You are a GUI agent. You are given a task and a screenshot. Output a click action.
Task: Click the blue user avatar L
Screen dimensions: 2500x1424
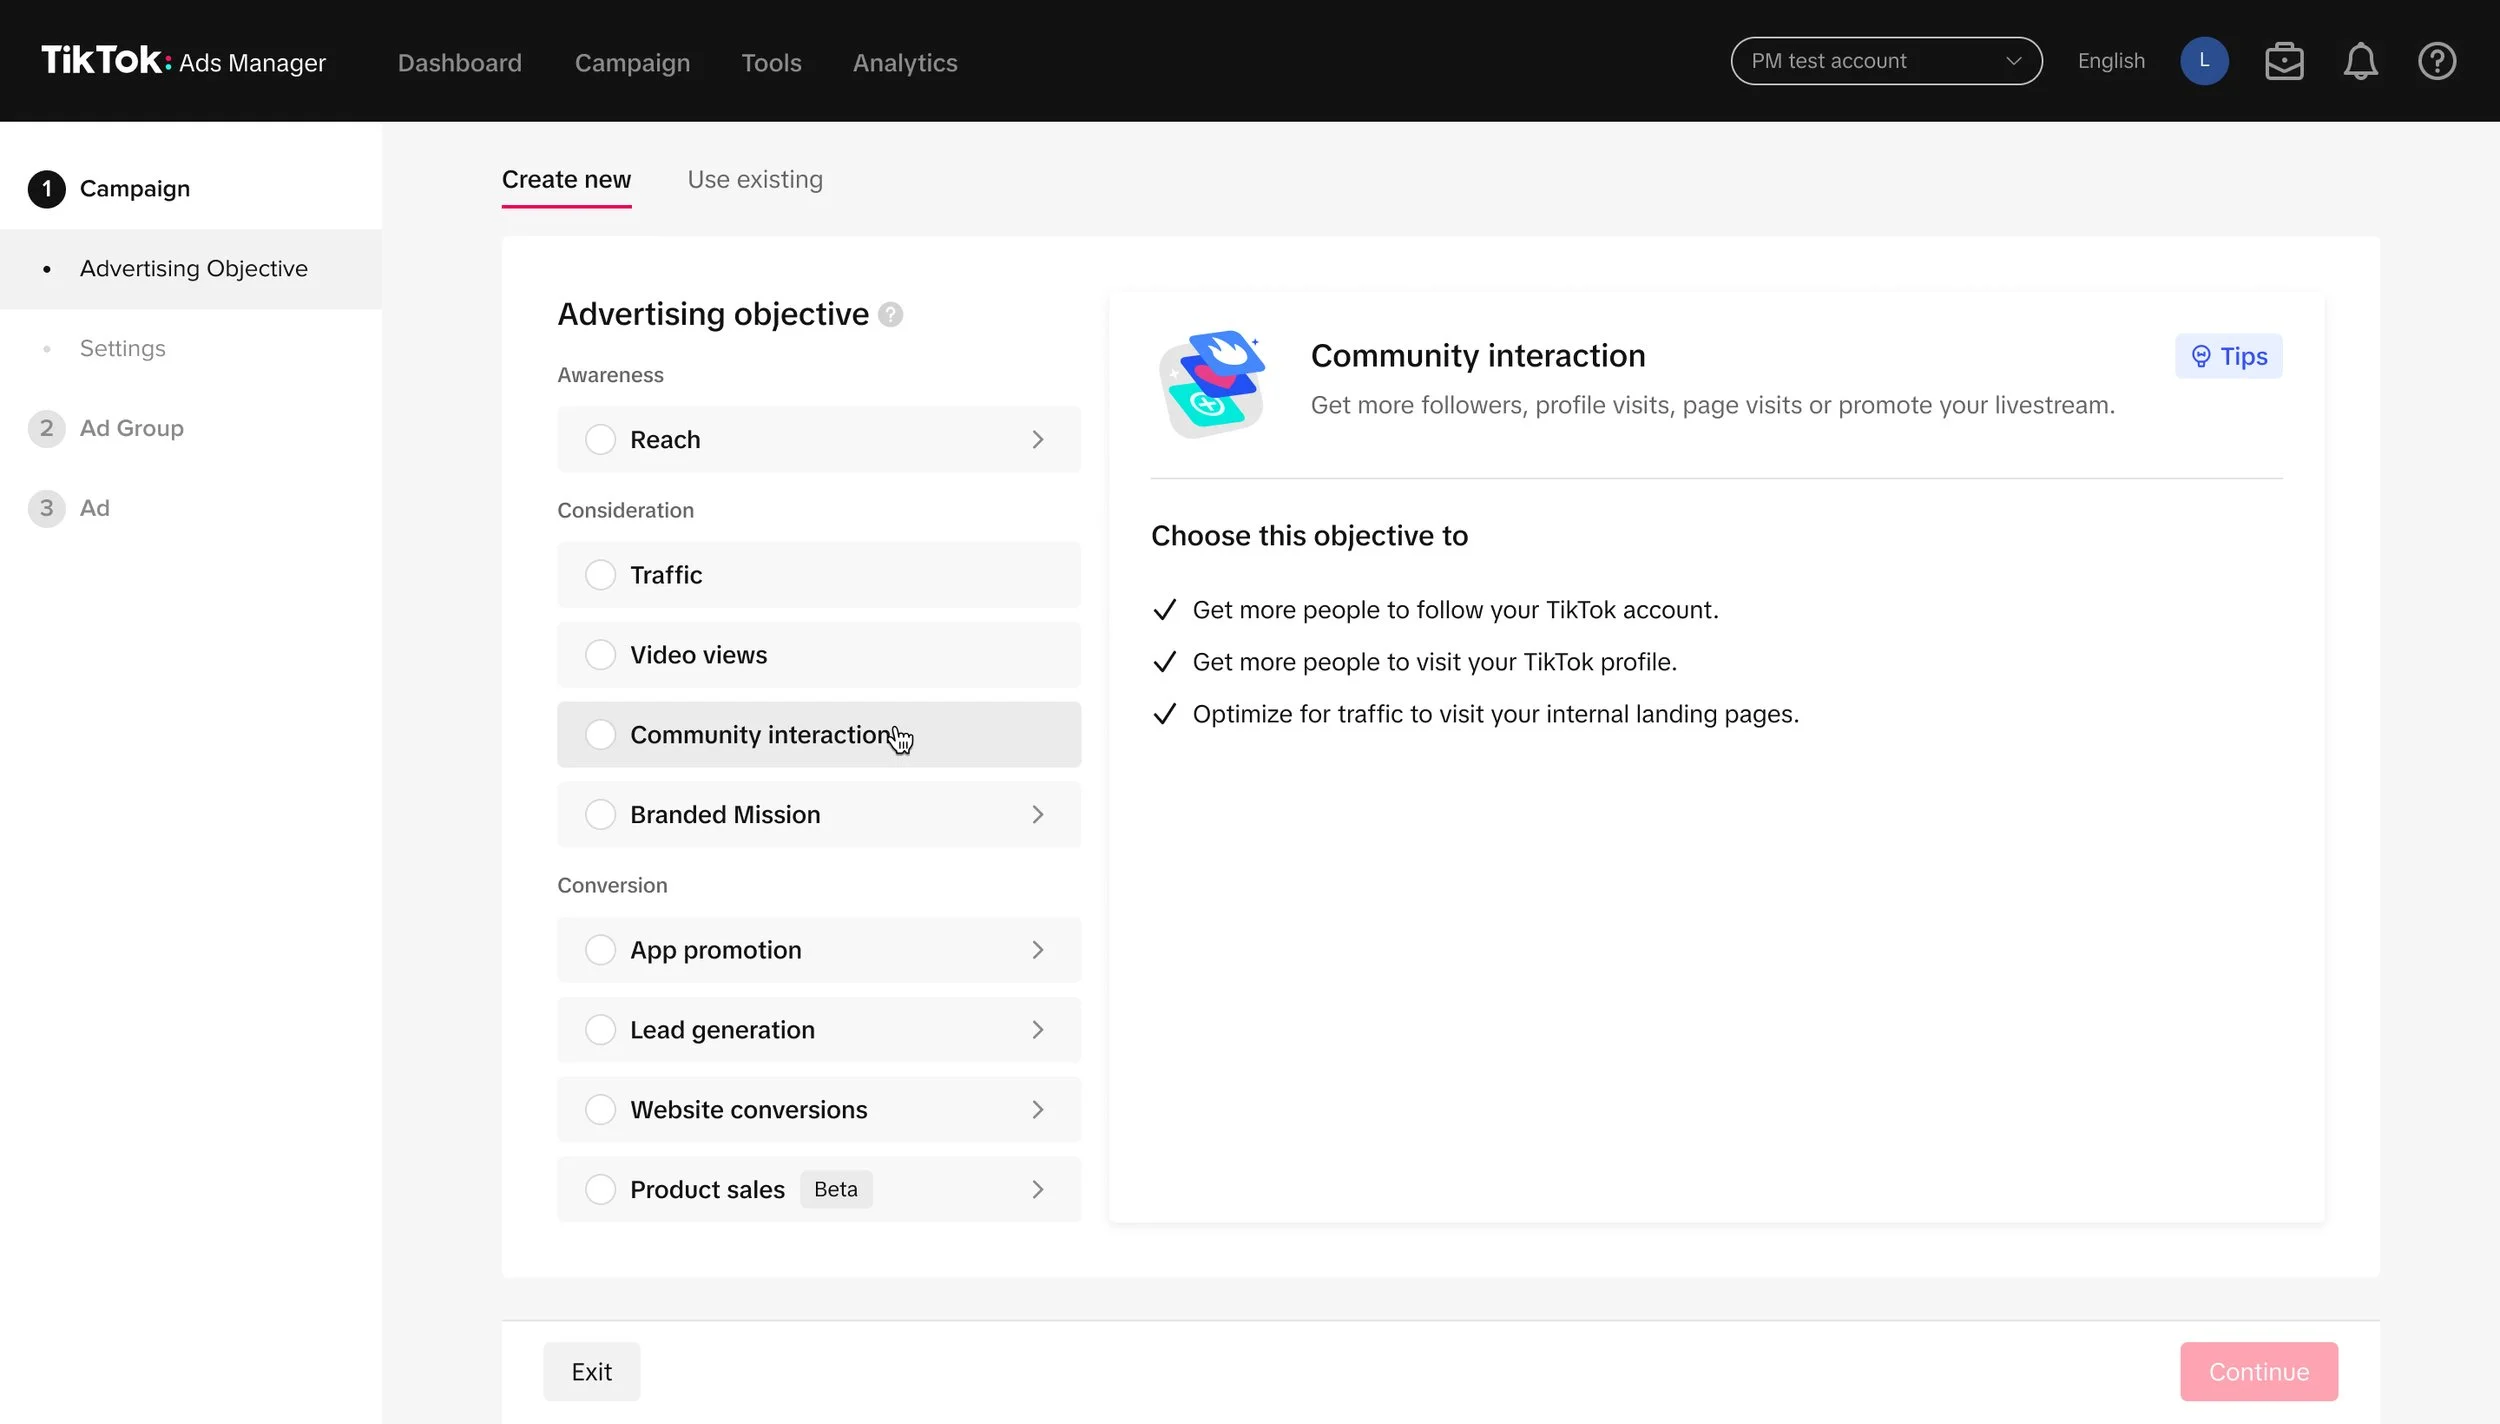coord(2204,61)
